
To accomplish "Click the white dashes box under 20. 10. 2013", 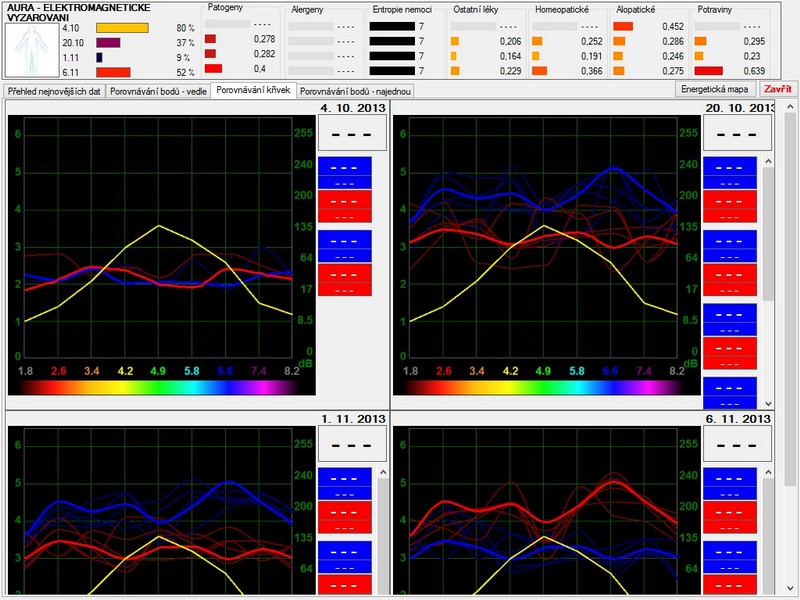I will pos(737,133).
